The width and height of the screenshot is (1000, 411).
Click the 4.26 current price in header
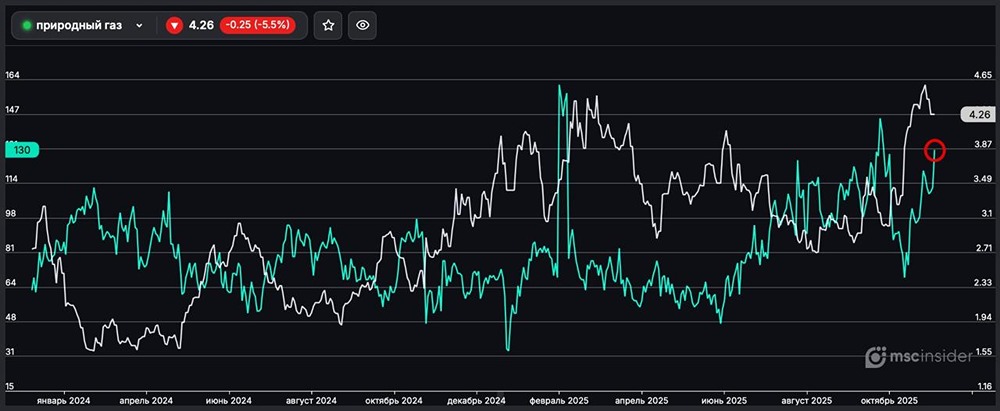click(x=202, y=26)
